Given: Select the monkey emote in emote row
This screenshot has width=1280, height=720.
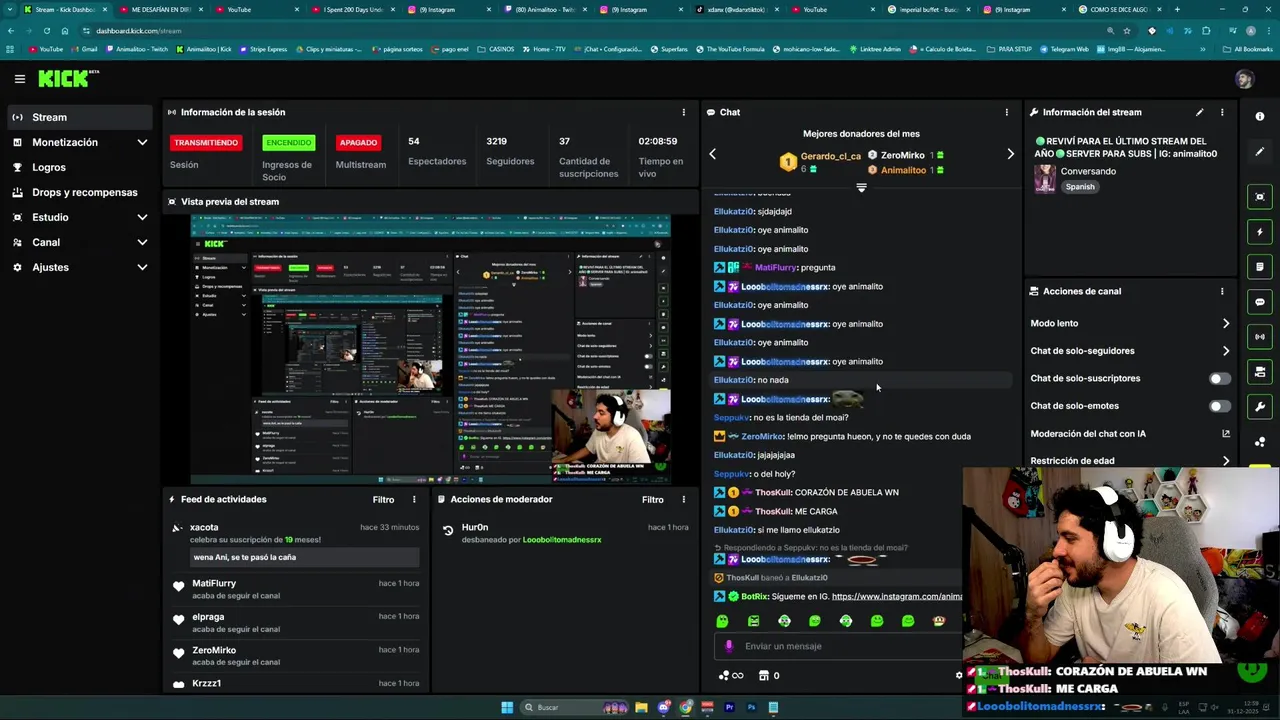Looking at the screenshot, I should point(939,621).
